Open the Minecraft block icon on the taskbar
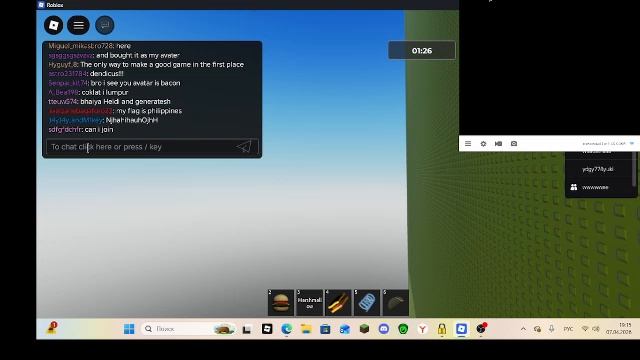Image resolution: width=640 pixels, height=360 pixels. [364, 329]
